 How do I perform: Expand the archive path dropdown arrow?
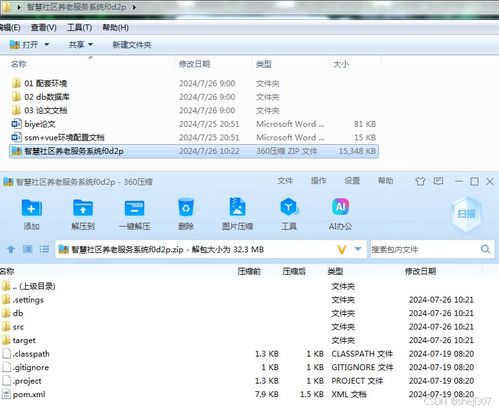358,249
